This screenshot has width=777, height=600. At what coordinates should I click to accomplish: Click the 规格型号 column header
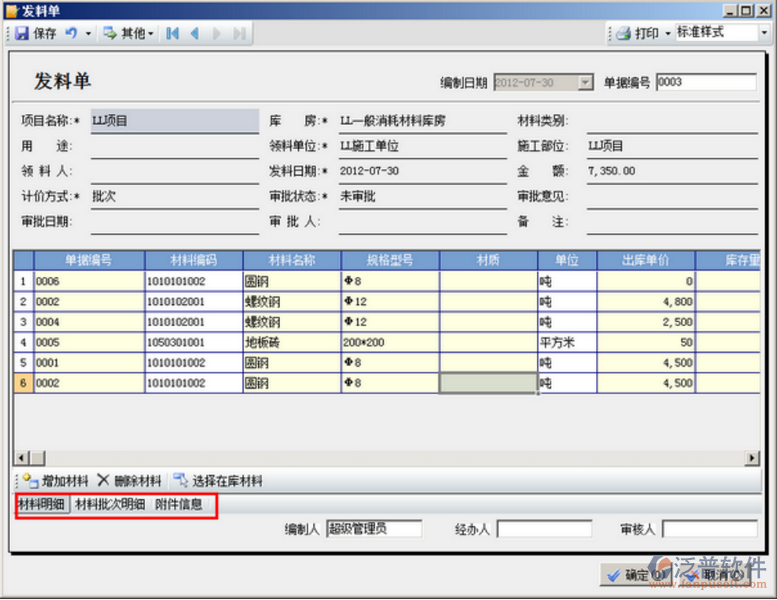[390, 261]
